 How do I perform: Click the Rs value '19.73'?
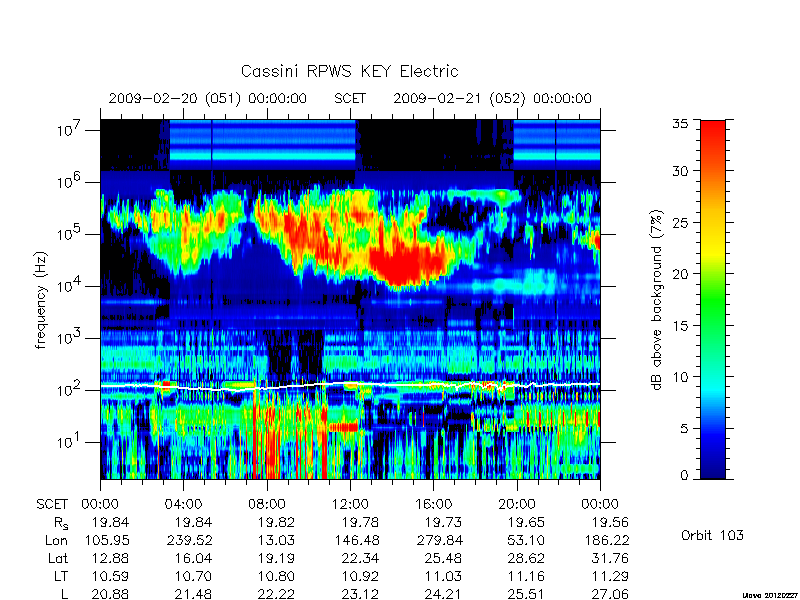pos(443,523)
